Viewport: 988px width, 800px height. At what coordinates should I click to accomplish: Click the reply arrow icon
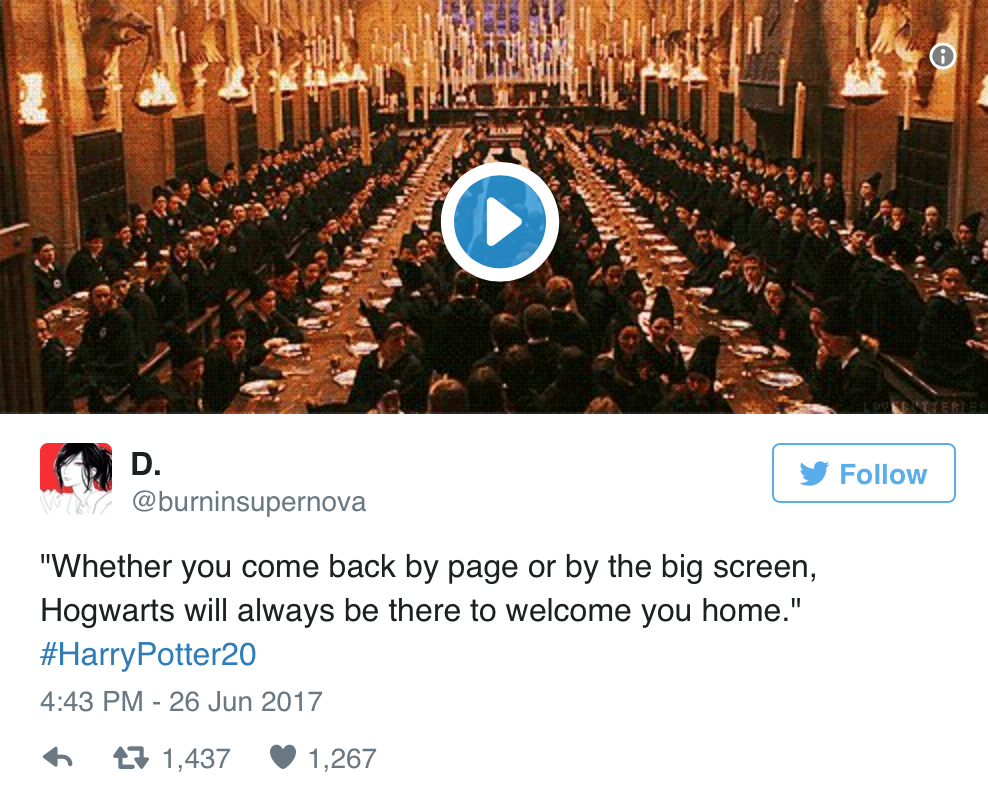click(58, 758)
